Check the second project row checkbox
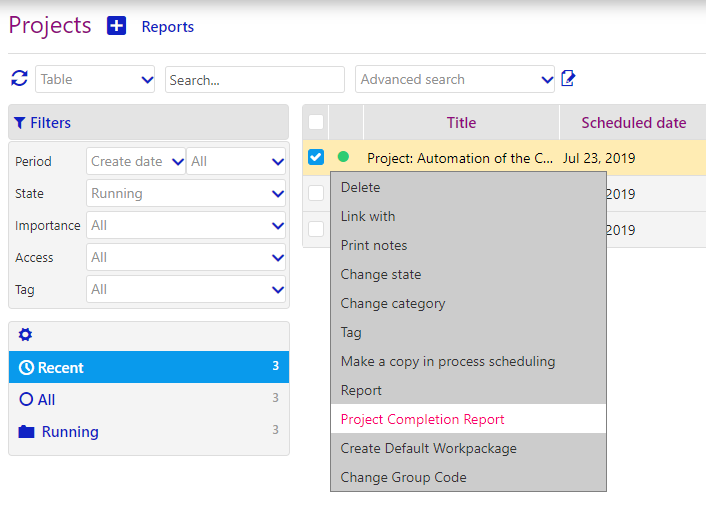706x505 pixels. (316, 193)
